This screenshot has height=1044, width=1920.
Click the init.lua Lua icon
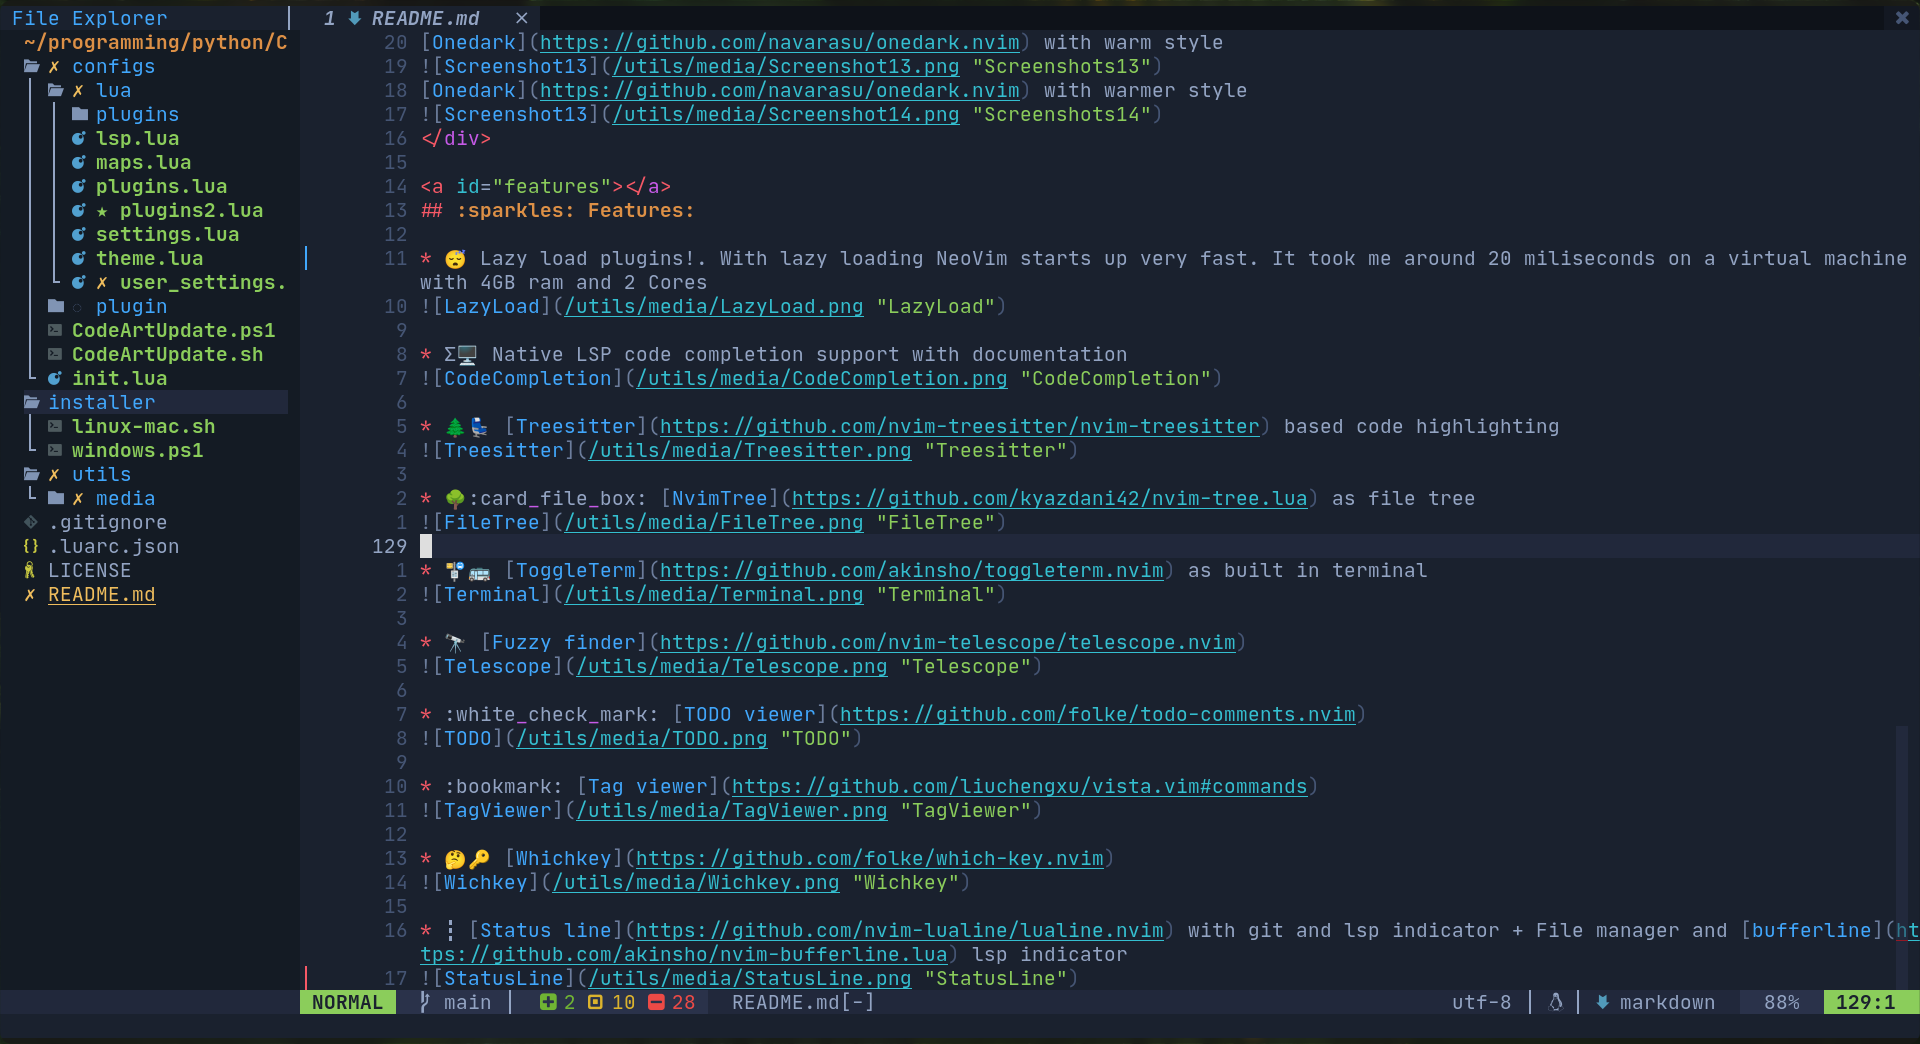point(55,379)
